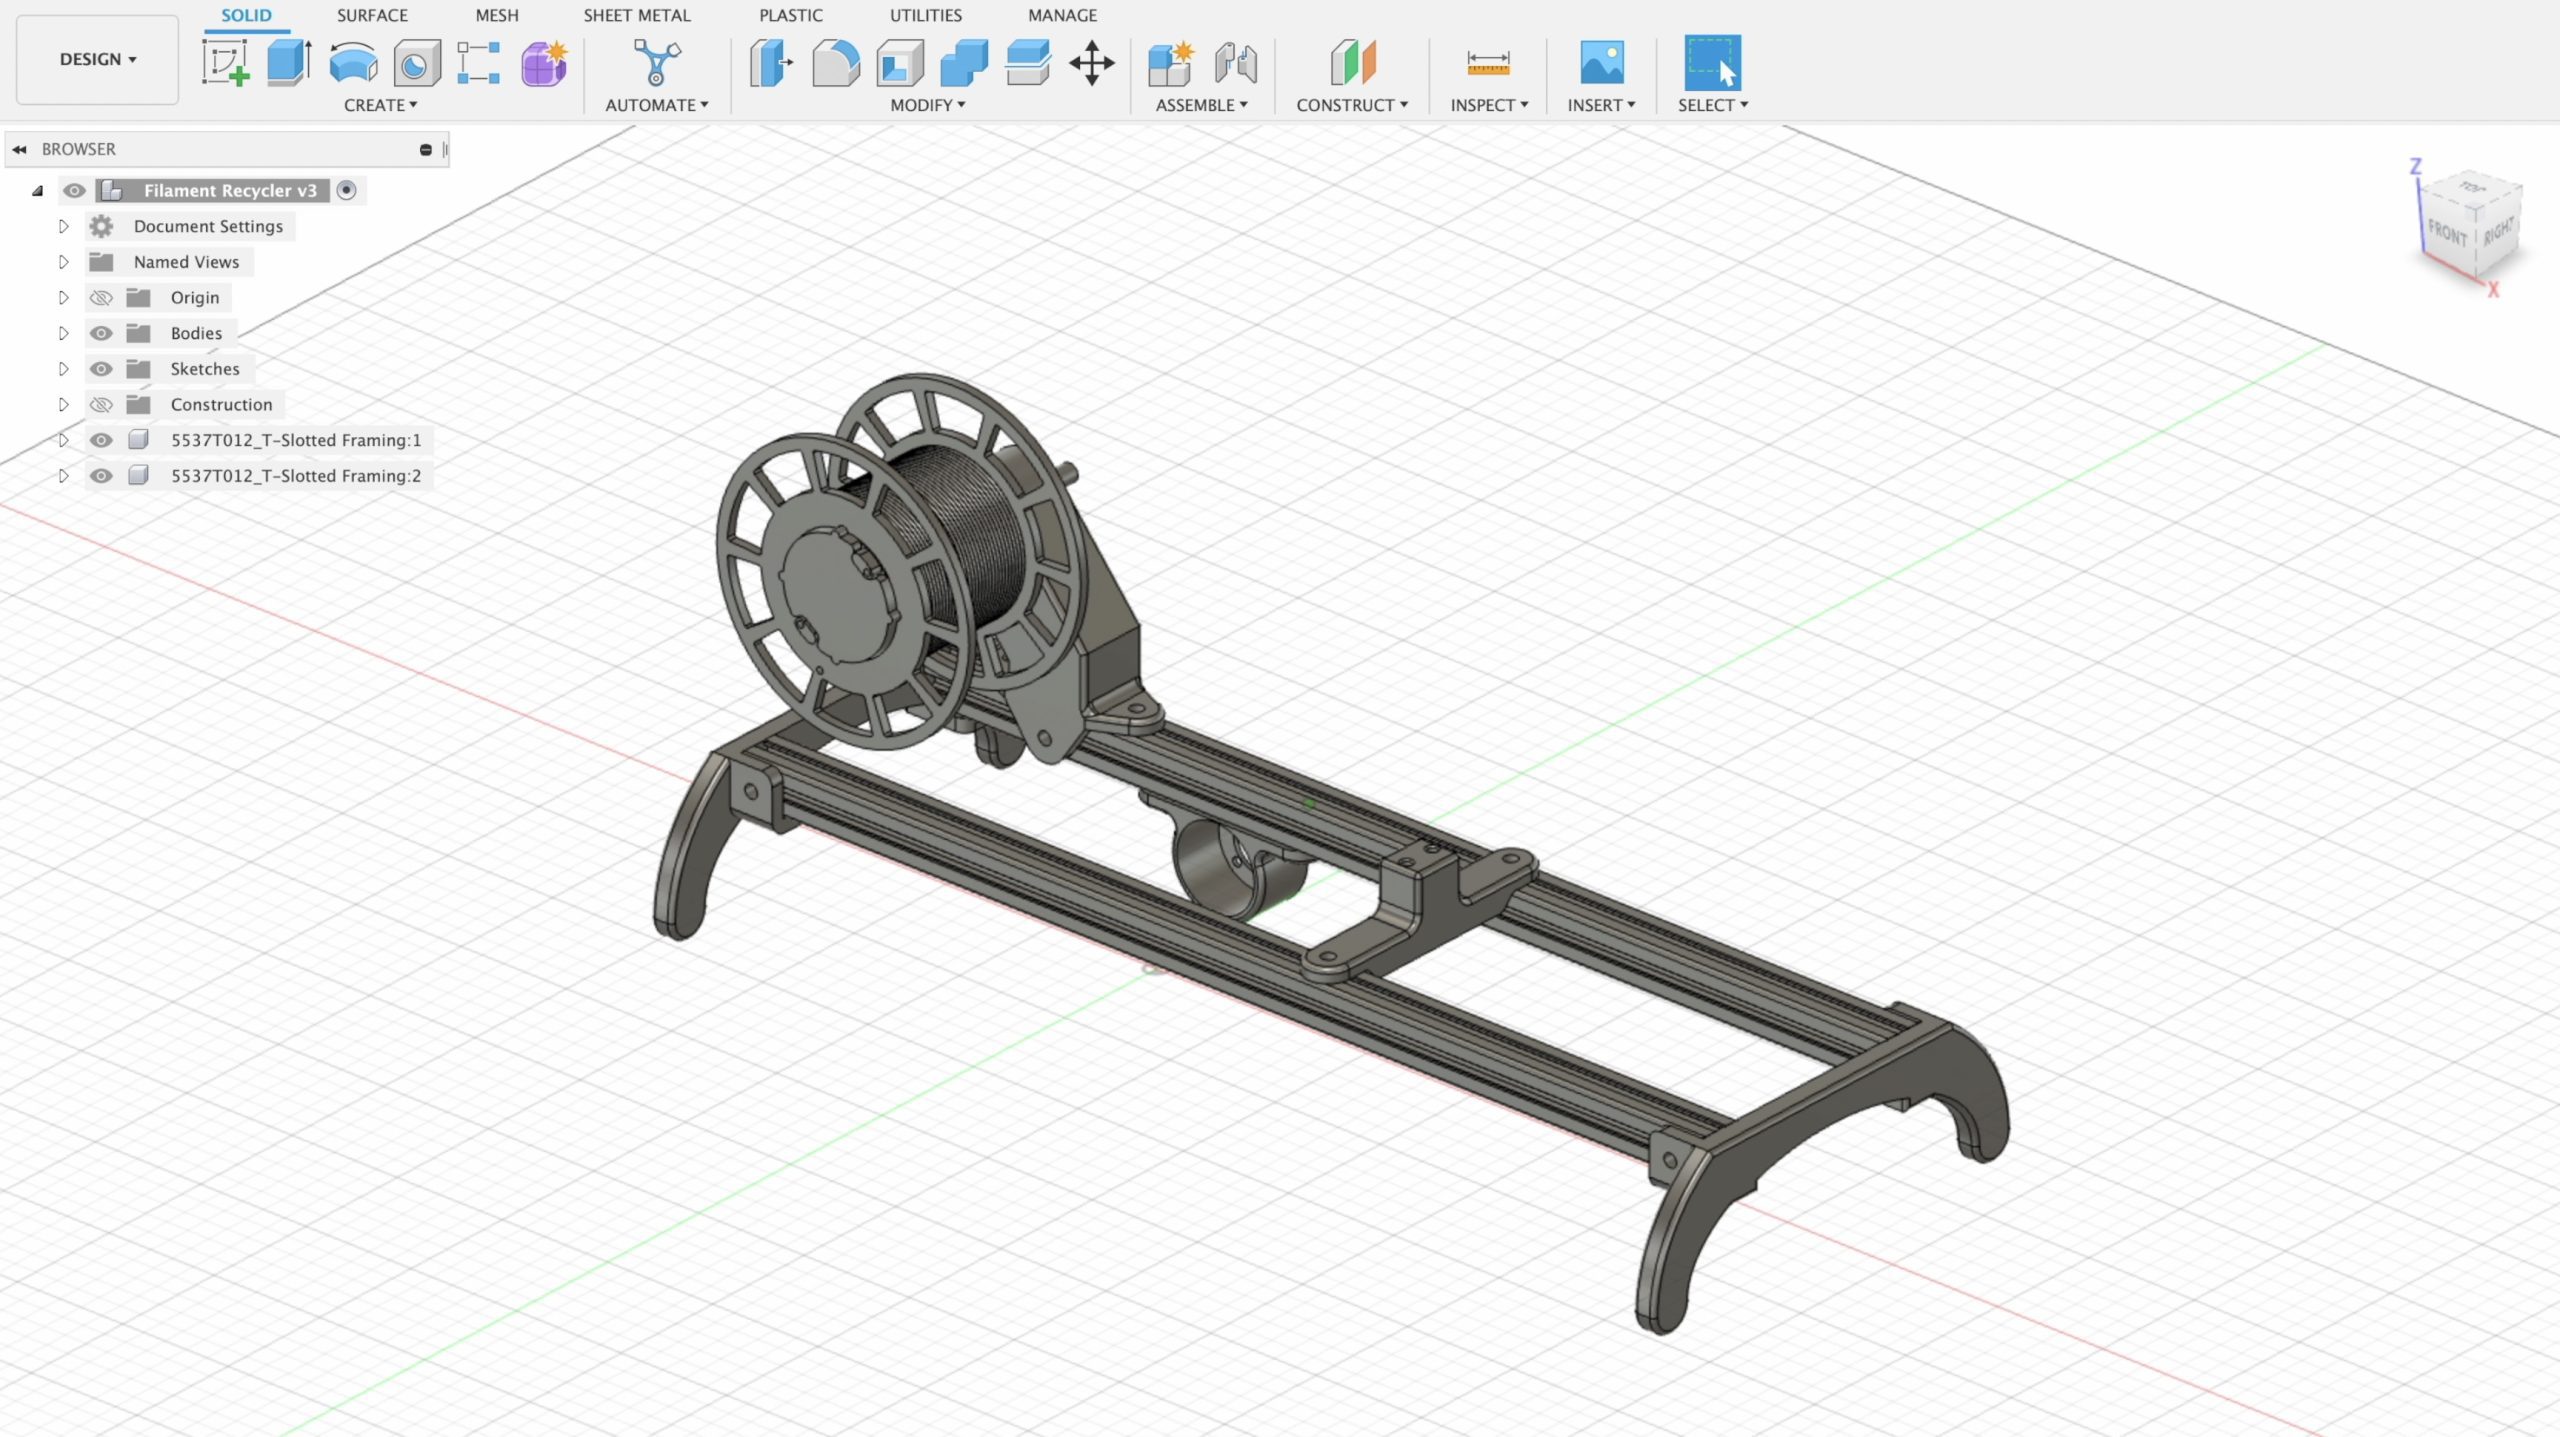Open the SURFACE tab

click(372, 15)
